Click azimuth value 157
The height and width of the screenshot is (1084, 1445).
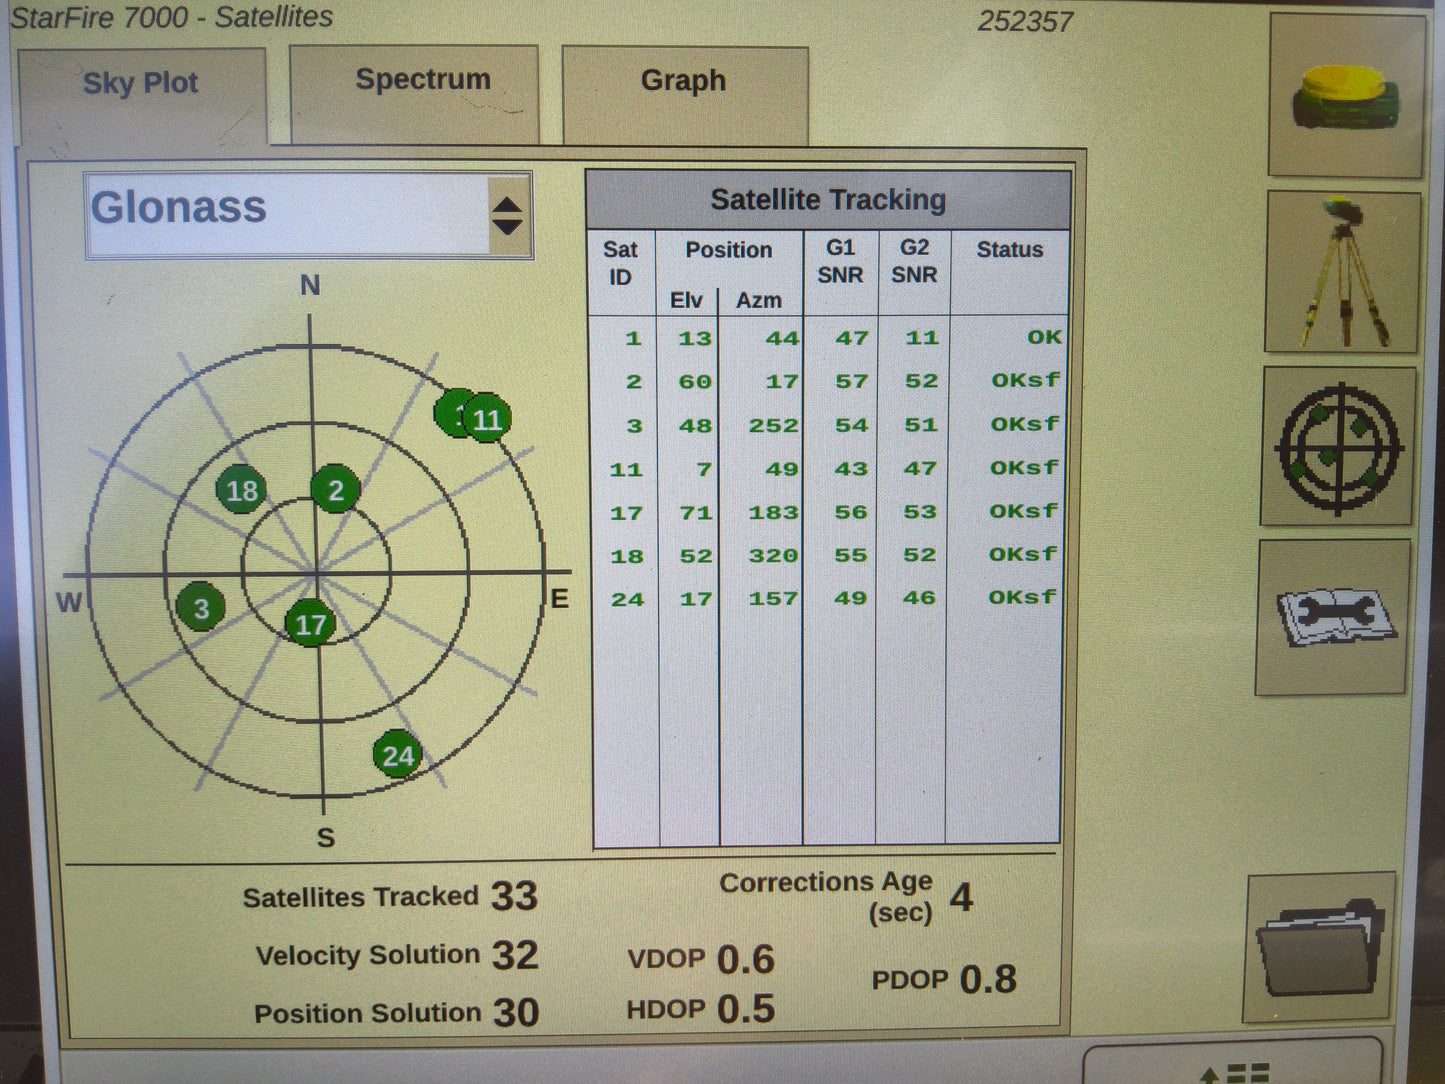coord(774,598)
